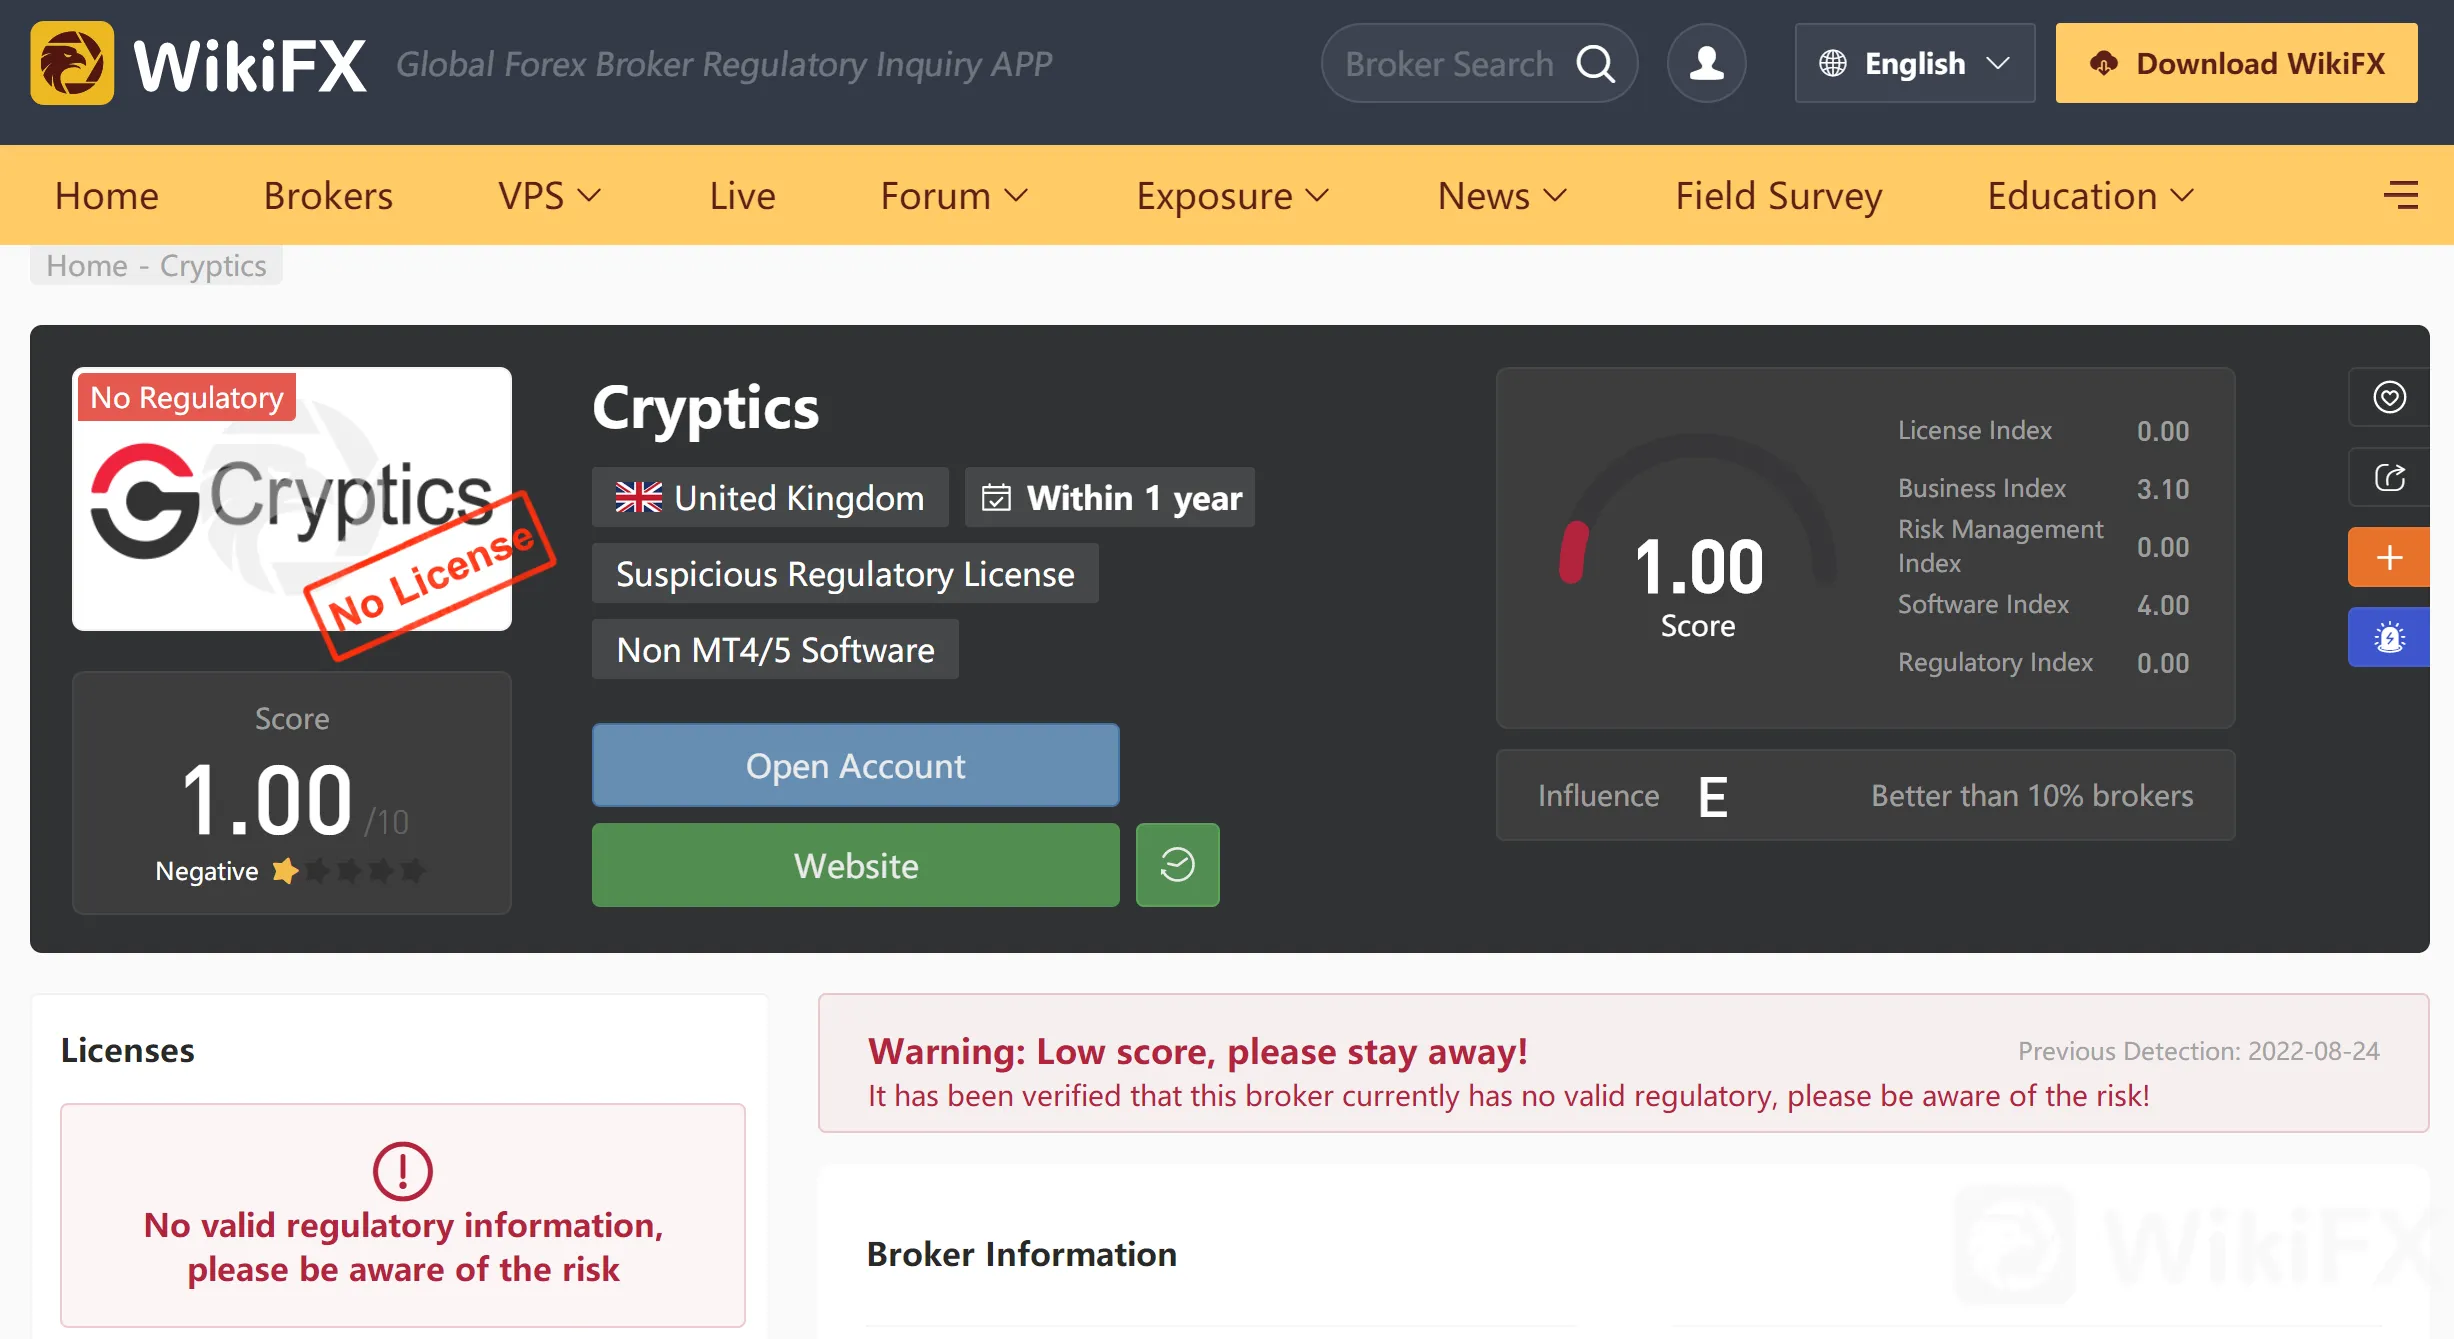Click the red warning exclamation icon
Viewport: 2454px width, 1339px height.
pos(402,1171)
